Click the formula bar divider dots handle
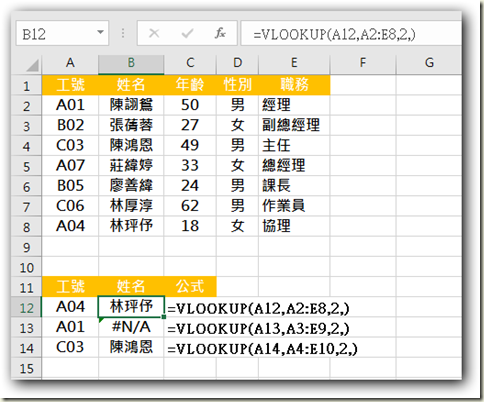The image size is (484, 402). tap(123, 33)
